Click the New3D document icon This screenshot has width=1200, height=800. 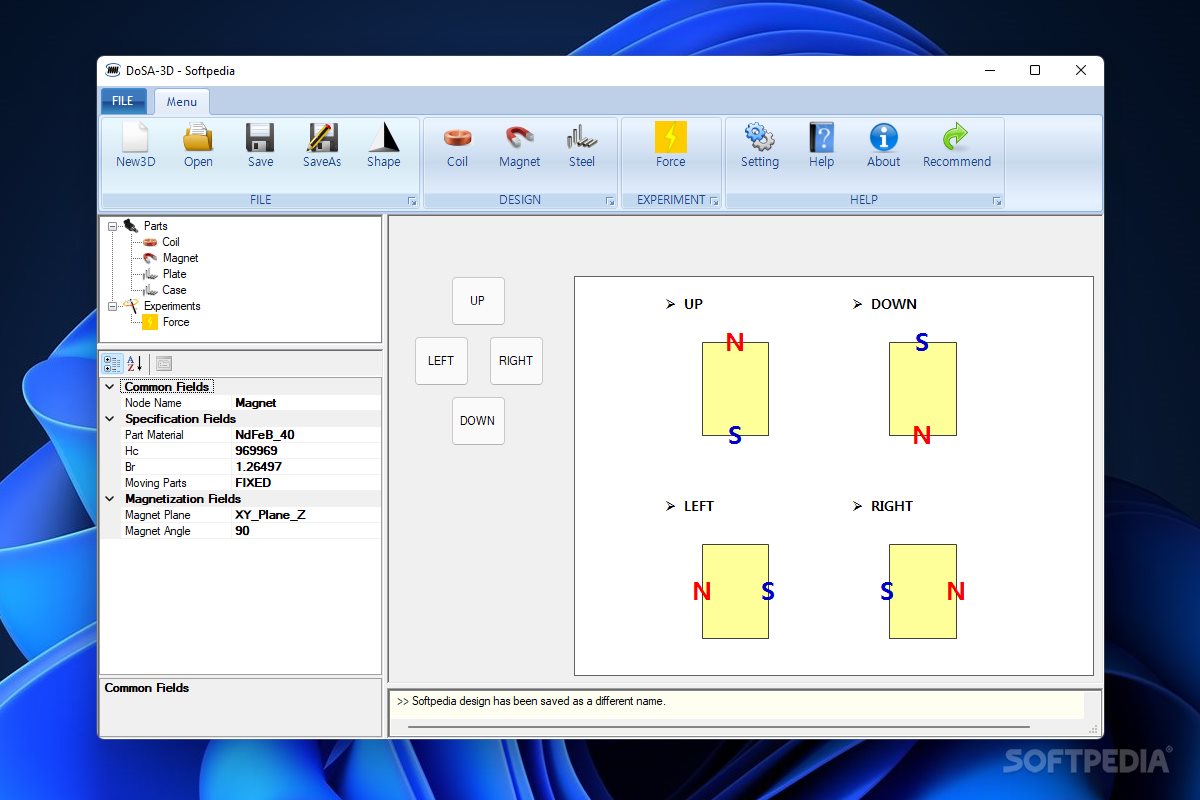[x=135, y=138]
